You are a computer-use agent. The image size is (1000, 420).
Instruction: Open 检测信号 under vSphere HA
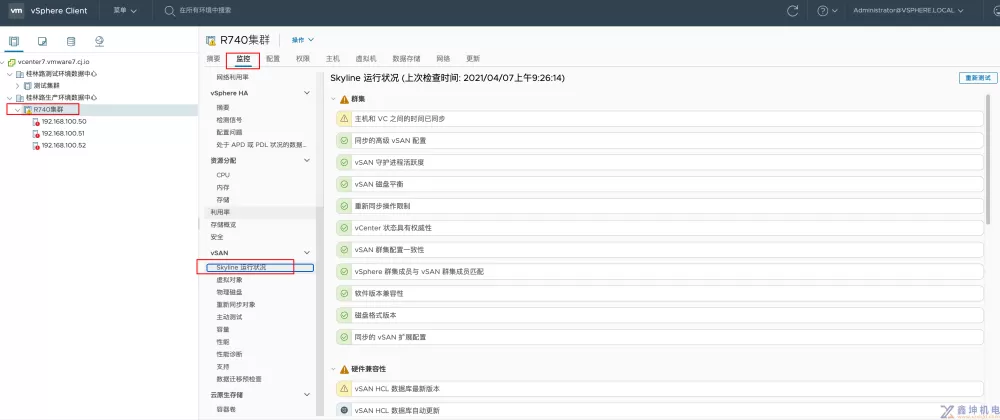point(229,120)
